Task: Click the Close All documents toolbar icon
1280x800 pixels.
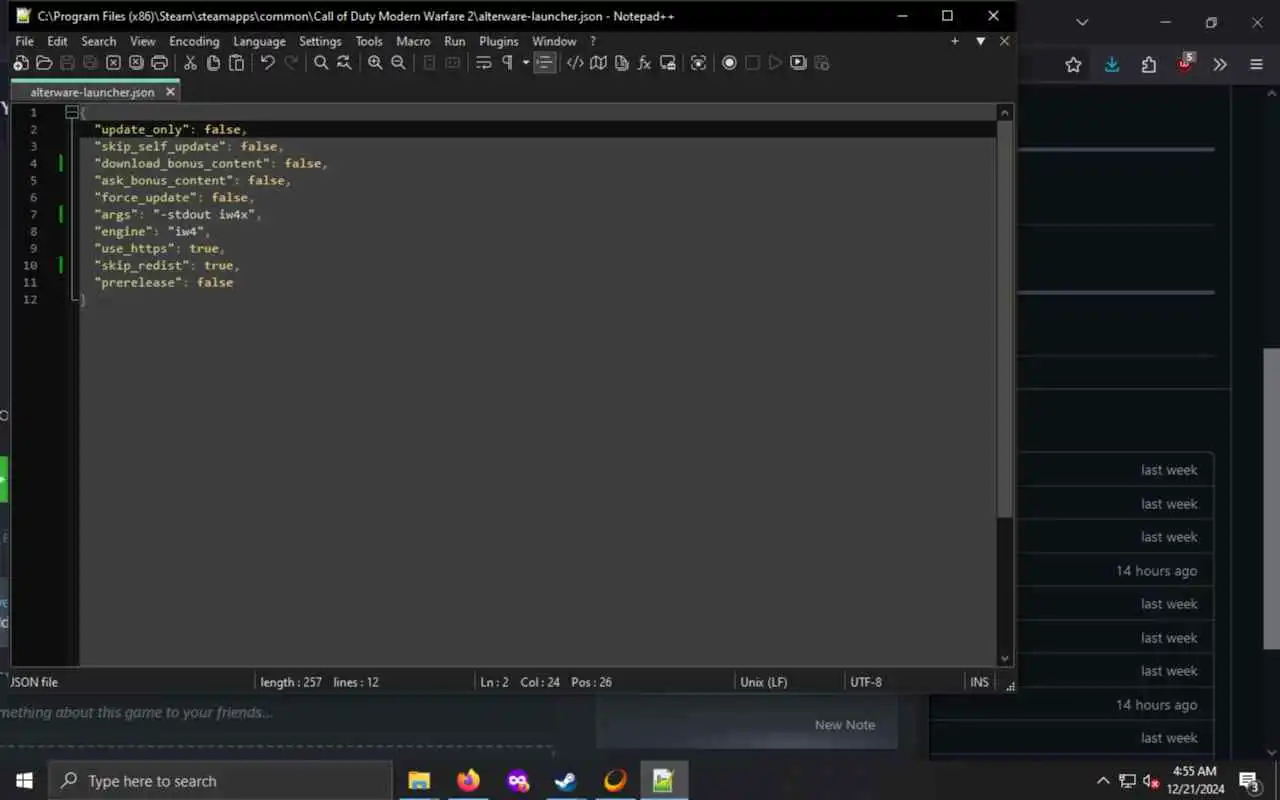Action: (136, 63)
